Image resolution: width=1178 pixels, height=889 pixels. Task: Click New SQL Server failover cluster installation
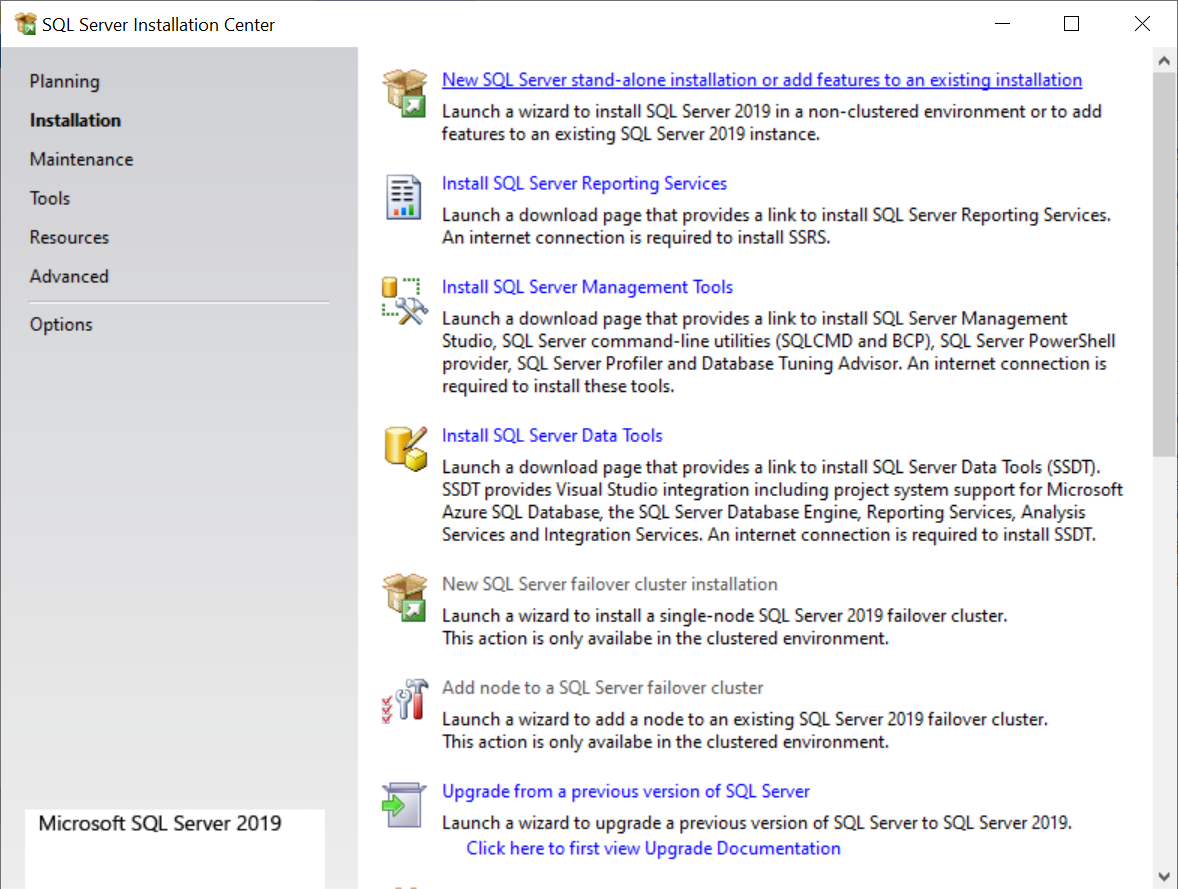tap(609, 584)
